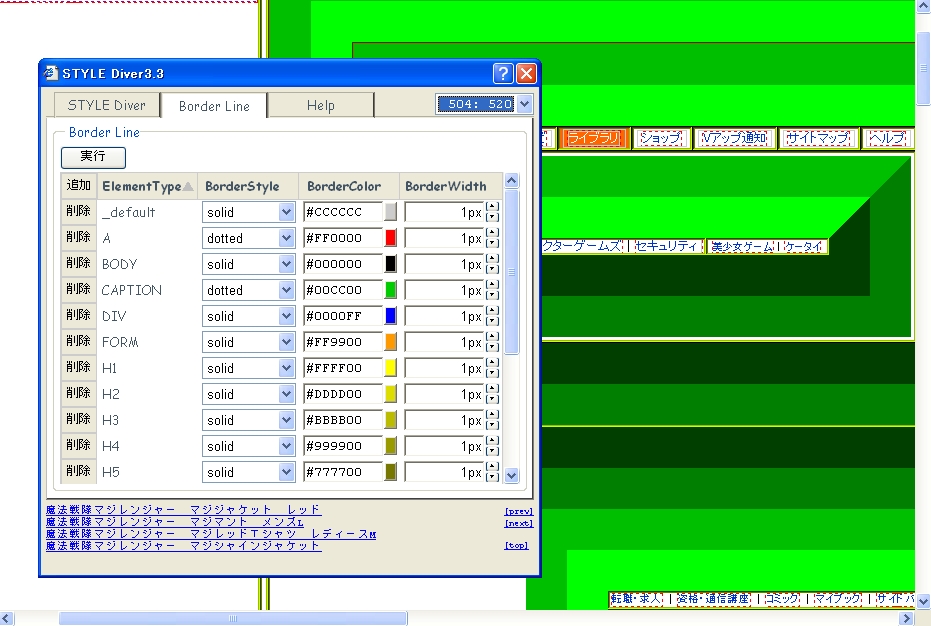Open the Vアップ通知 nav tab on page

coord(734,138)
